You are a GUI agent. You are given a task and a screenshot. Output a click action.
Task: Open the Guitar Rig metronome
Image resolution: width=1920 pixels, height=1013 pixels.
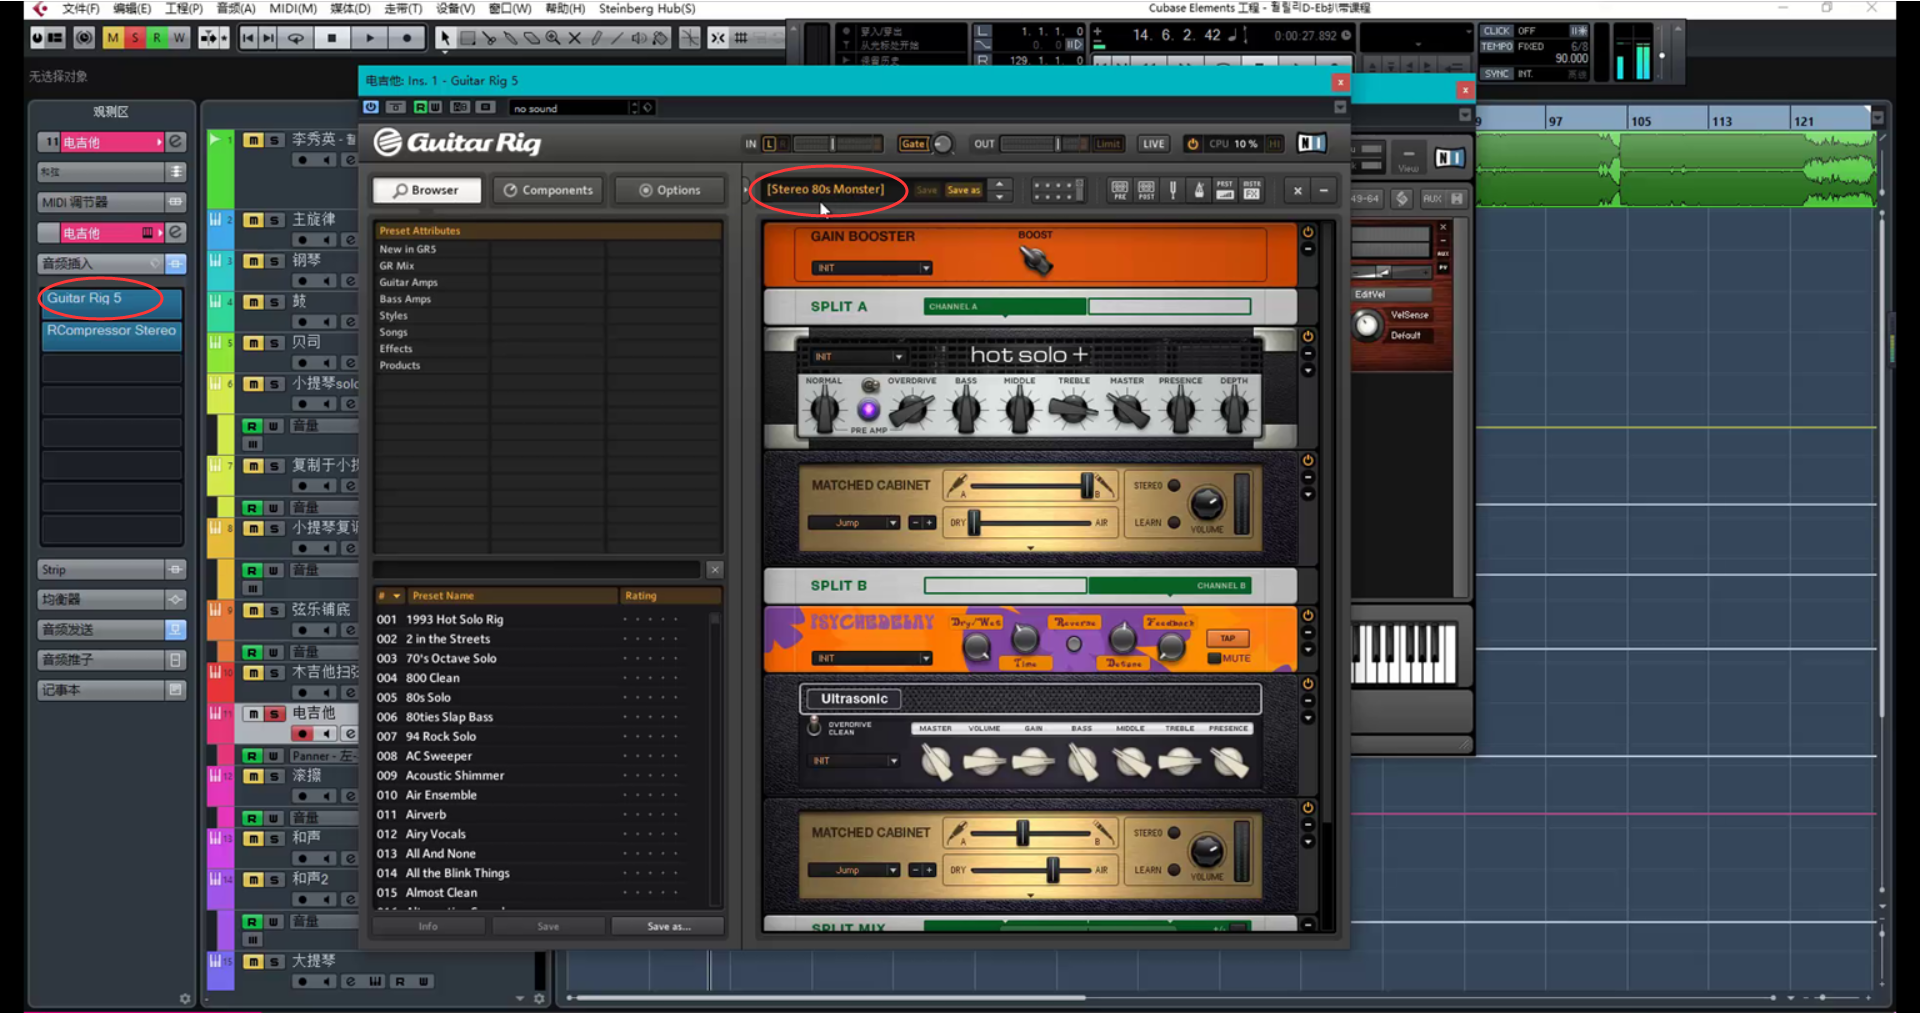pyautogui.click(x=1199, y=190)
